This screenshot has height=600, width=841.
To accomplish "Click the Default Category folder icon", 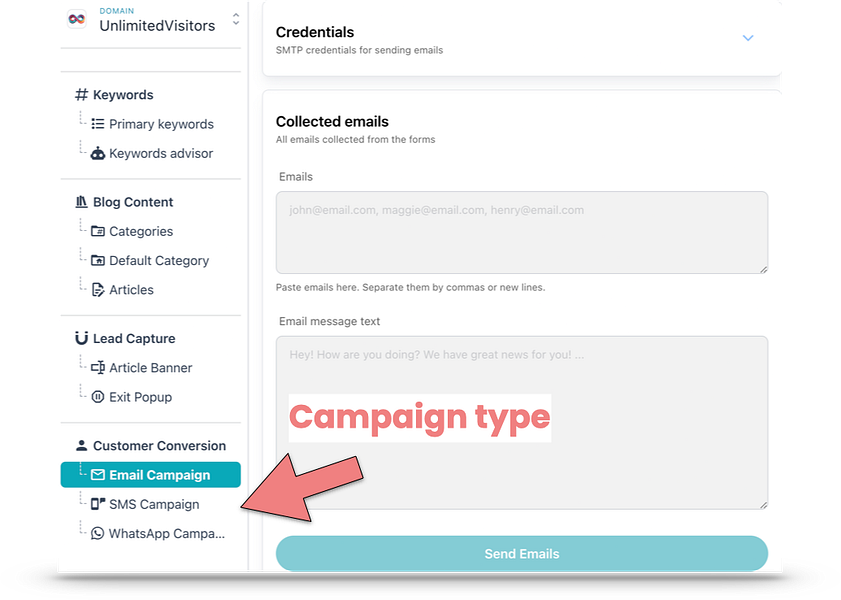I will [x=98, y=260].
